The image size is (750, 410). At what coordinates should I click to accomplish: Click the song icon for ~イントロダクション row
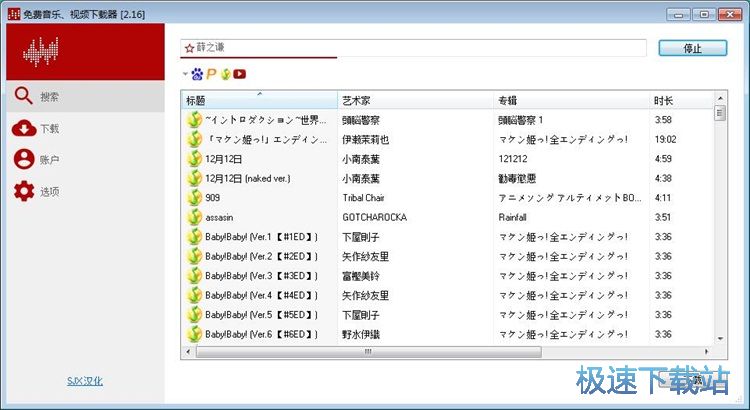pos(194,120)
